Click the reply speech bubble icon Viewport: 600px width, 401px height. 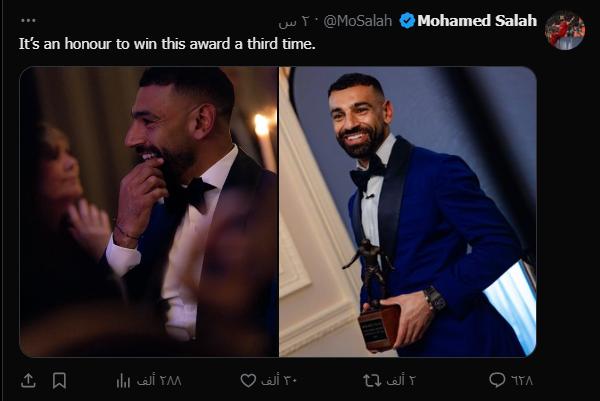click(x=497, y=380)
